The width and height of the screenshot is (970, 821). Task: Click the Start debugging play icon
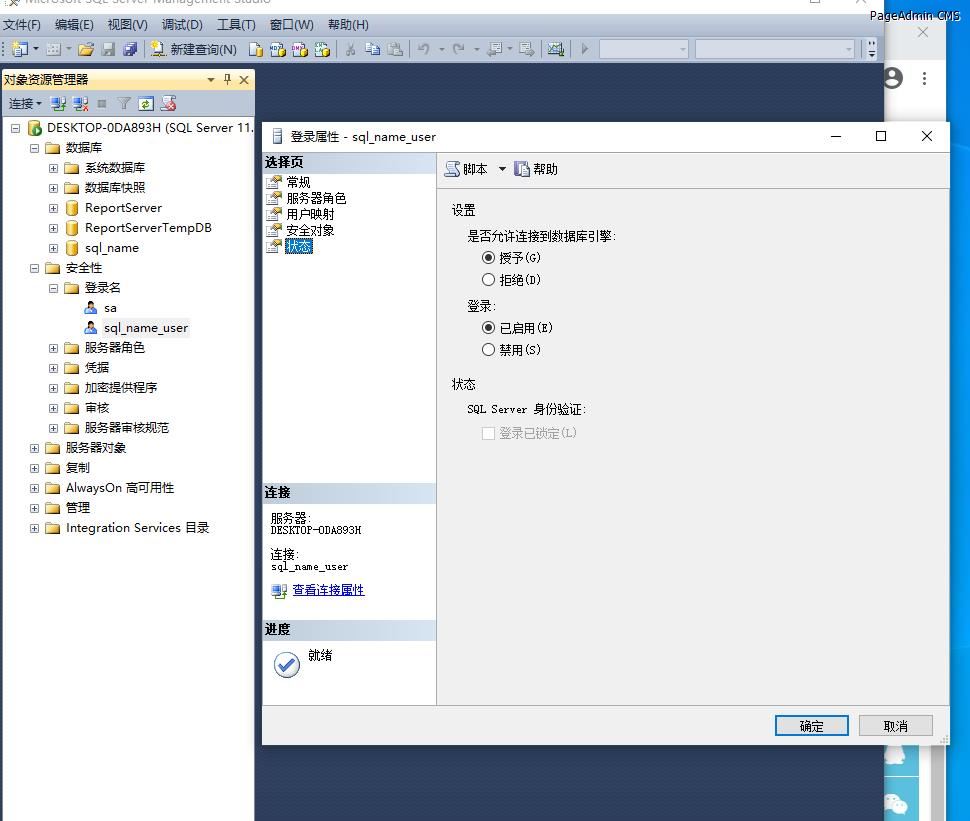pyautogui.click(x=585, y=49)
